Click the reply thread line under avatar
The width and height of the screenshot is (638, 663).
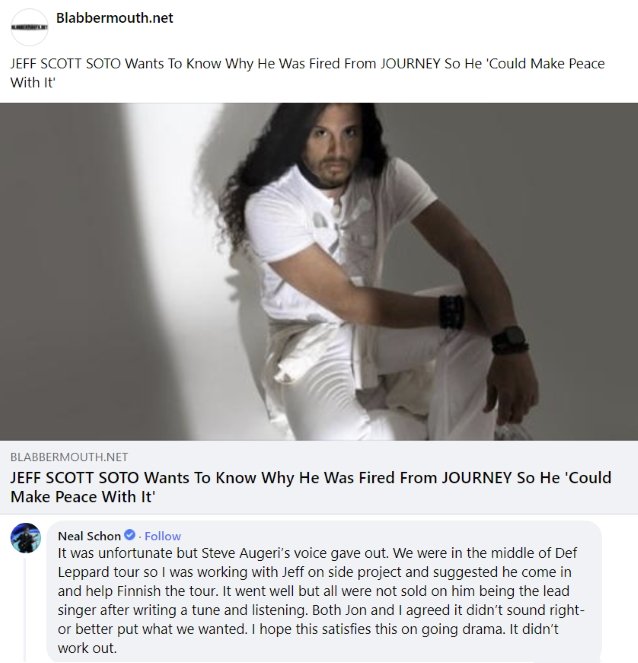pos(25,609)
